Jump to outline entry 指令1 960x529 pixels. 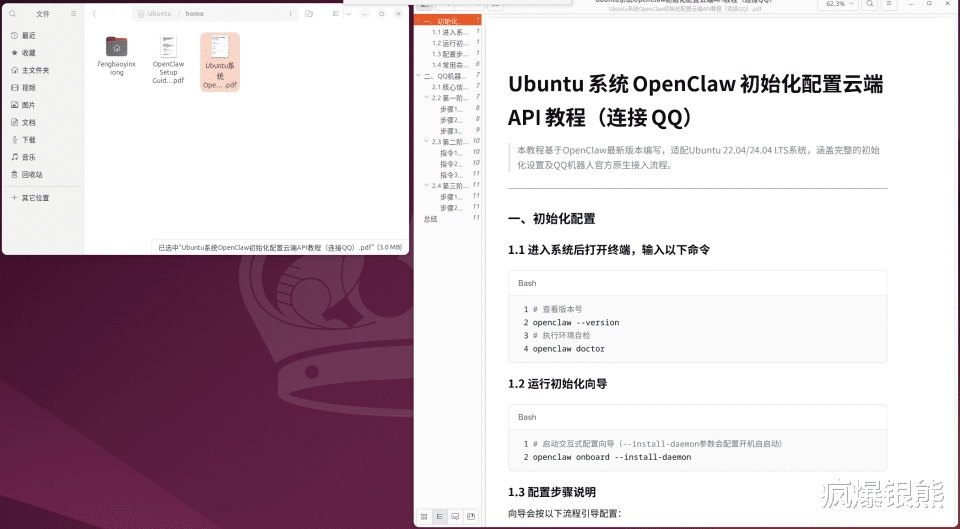(452, 153)
